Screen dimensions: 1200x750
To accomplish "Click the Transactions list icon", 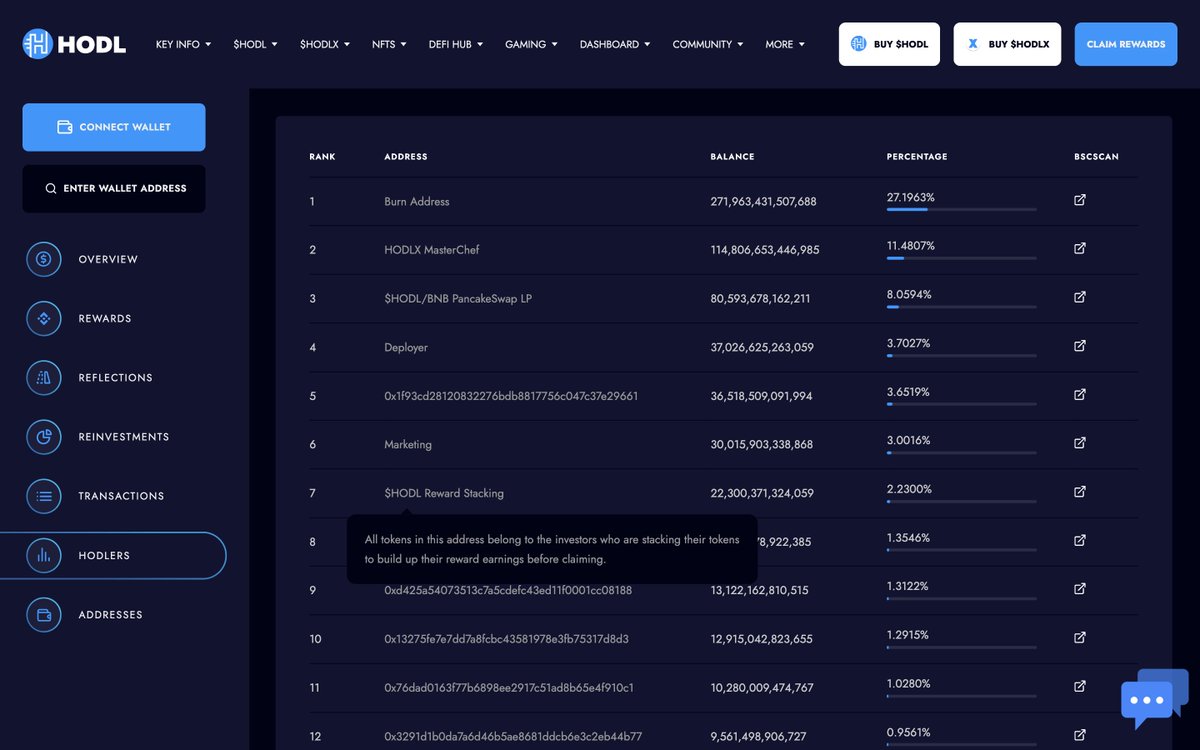I will (44, 496).
